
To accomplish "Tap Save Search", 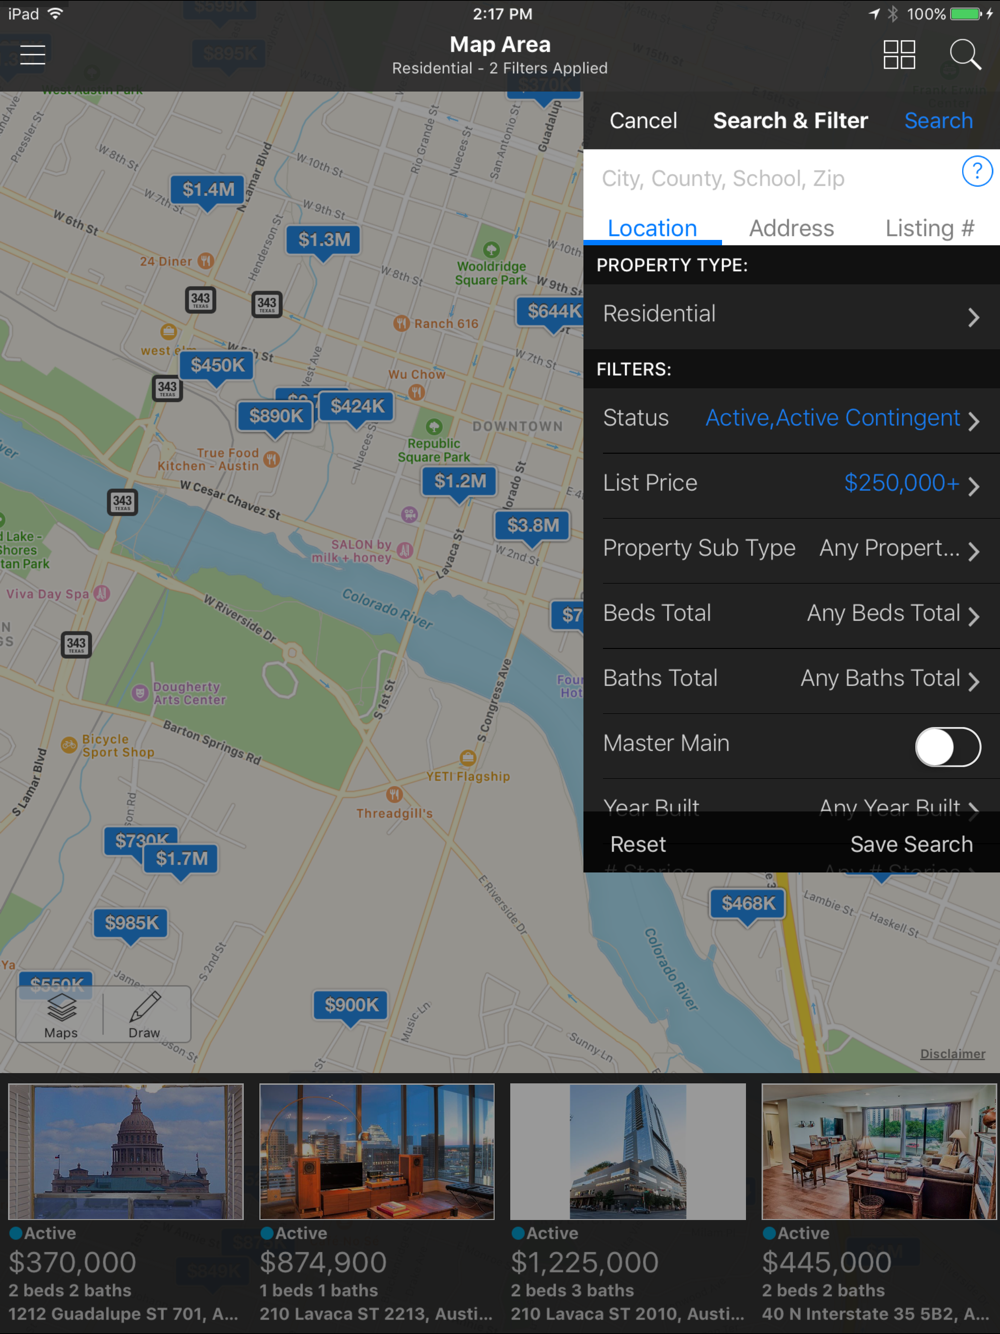I will pos(911,845).
